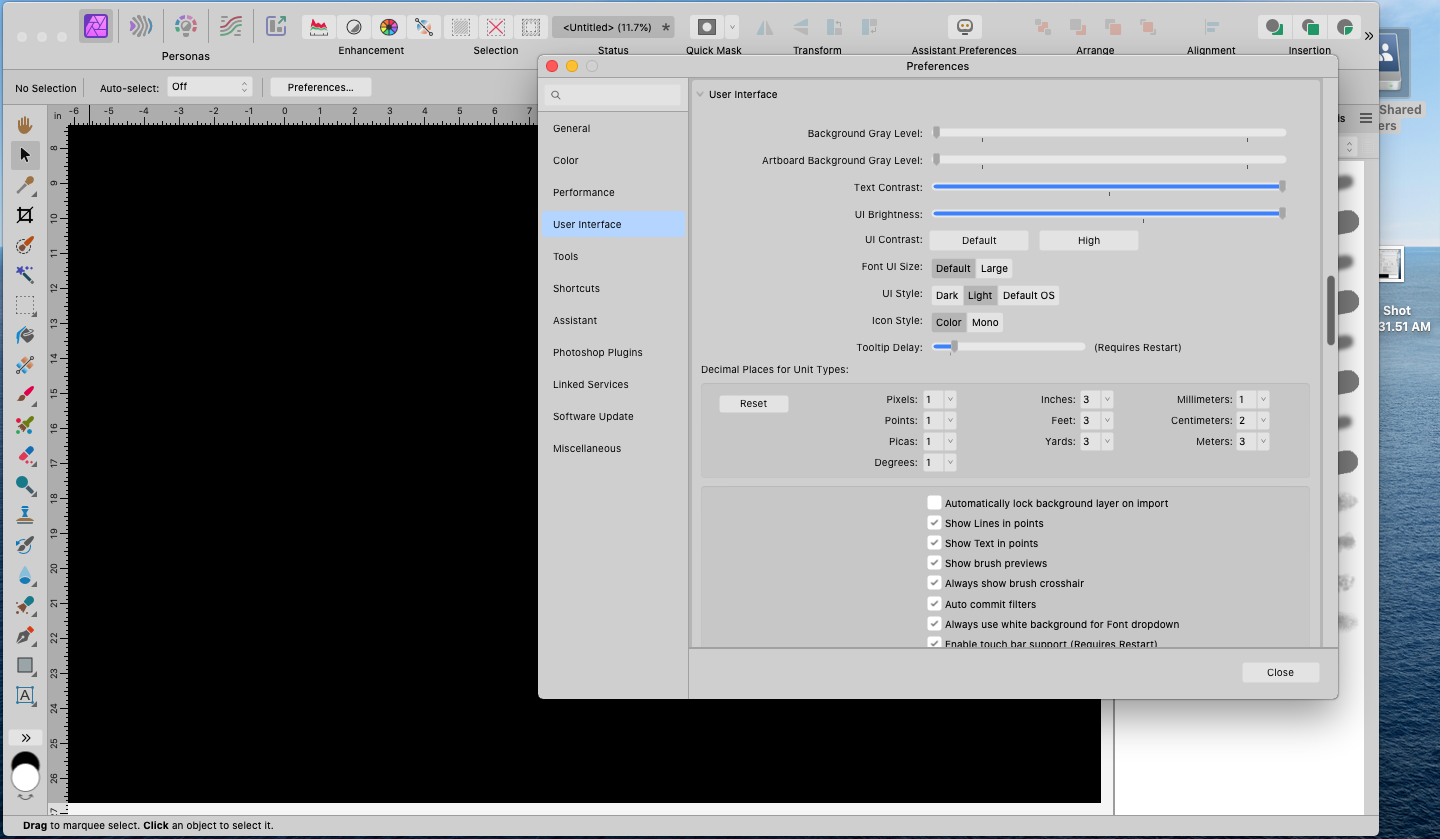
Task: Click the Tooltip Delay slider handle
Action: point(954,347)
